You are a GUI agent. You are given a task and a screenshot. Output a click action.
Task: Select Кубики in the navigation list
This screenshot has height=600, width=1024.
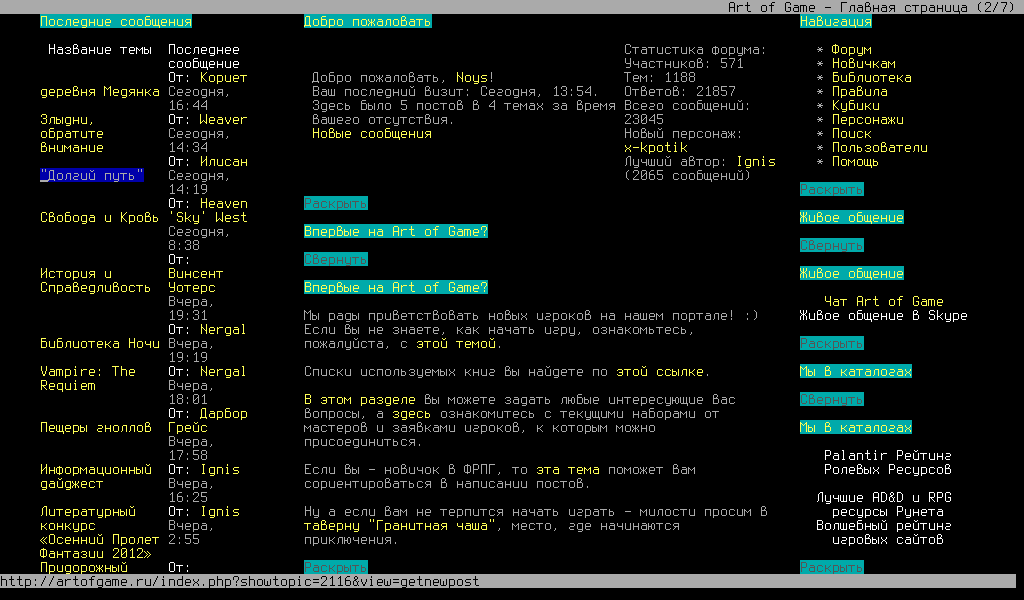pos(855,105)
